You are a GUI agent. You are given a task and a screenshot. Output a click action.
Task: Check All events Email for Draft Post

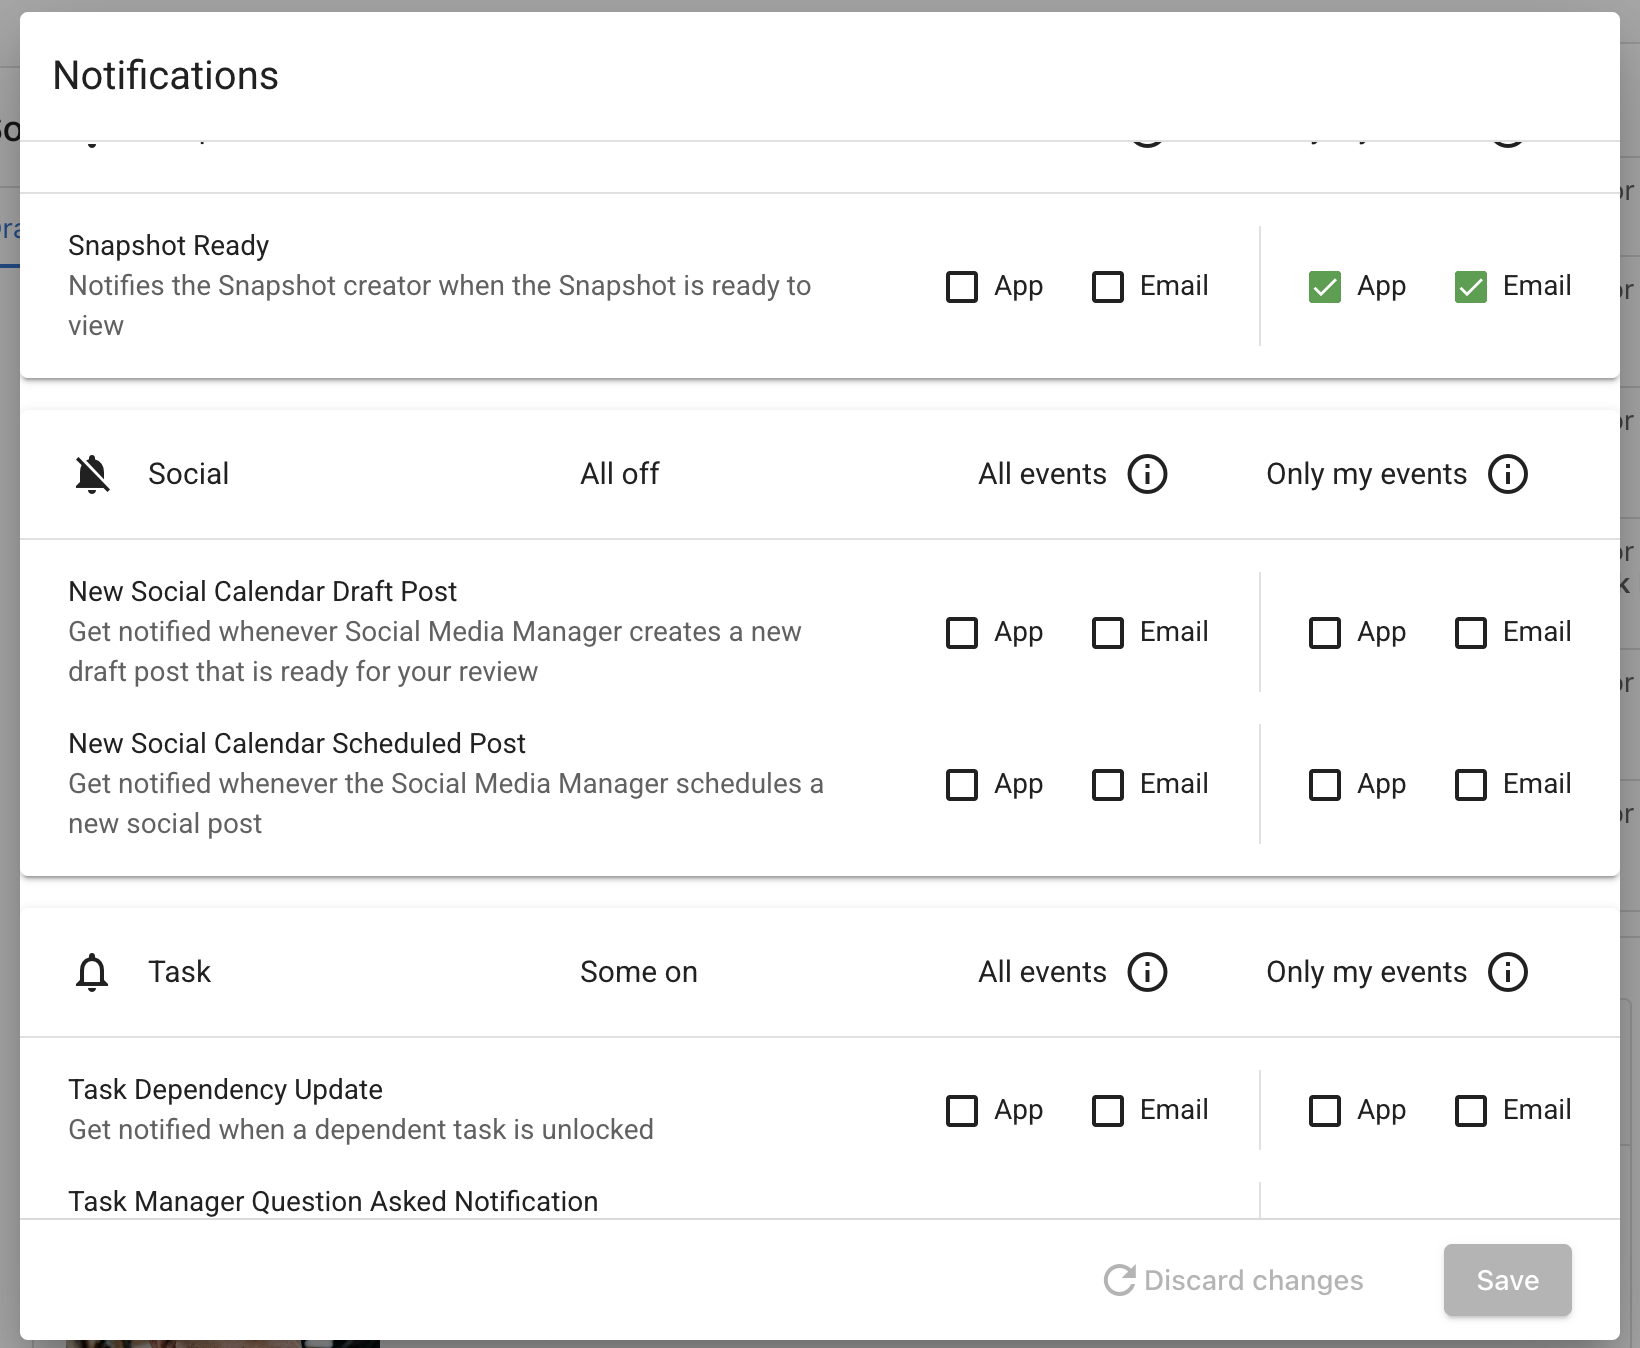pos(1108,633)
